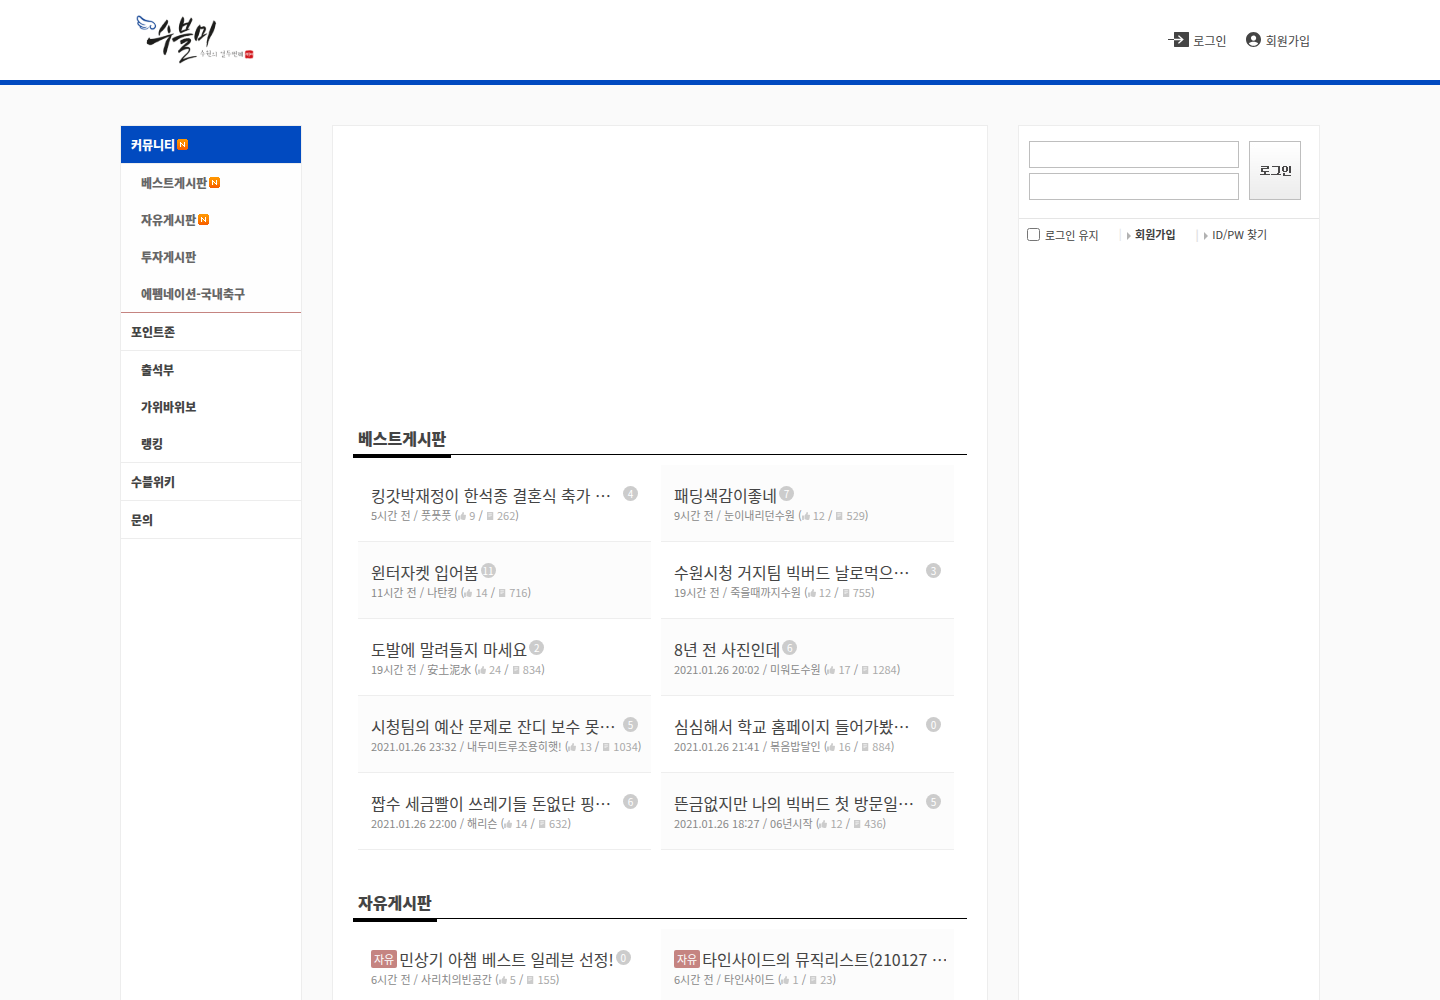The height and width of the screenshot is (1000, 1440).
Task: Click comment count badge on 수원시청 거지팀 post
Action: tap(933, 571)
